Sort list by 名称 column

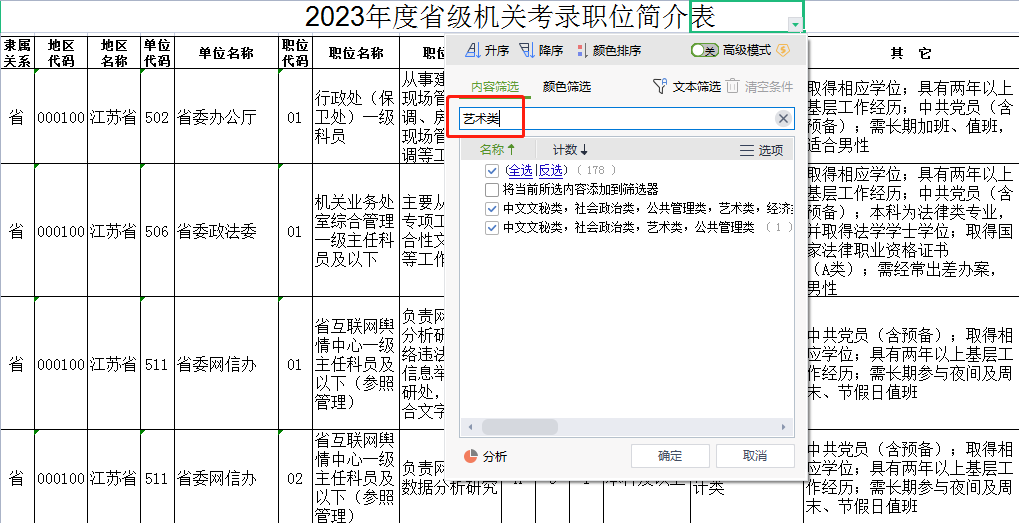[497, 150]
